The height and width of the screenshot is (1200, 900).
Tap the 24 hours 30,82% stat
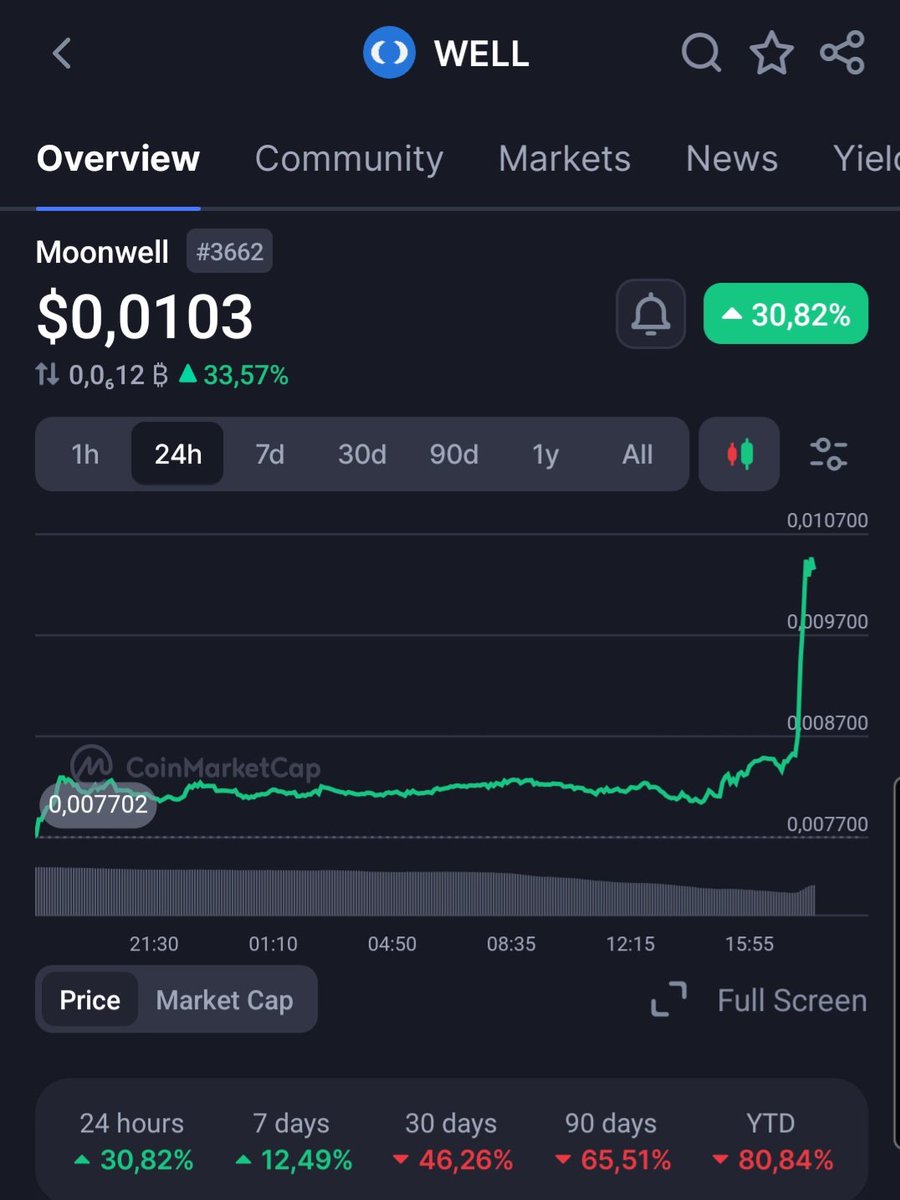133,1142
